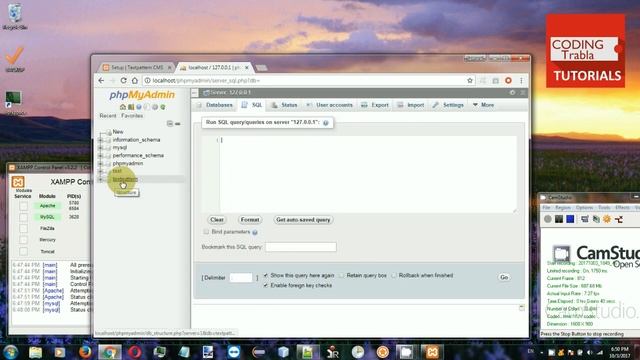
Task: Click the Delimiter input field
Action: (241, 278)
